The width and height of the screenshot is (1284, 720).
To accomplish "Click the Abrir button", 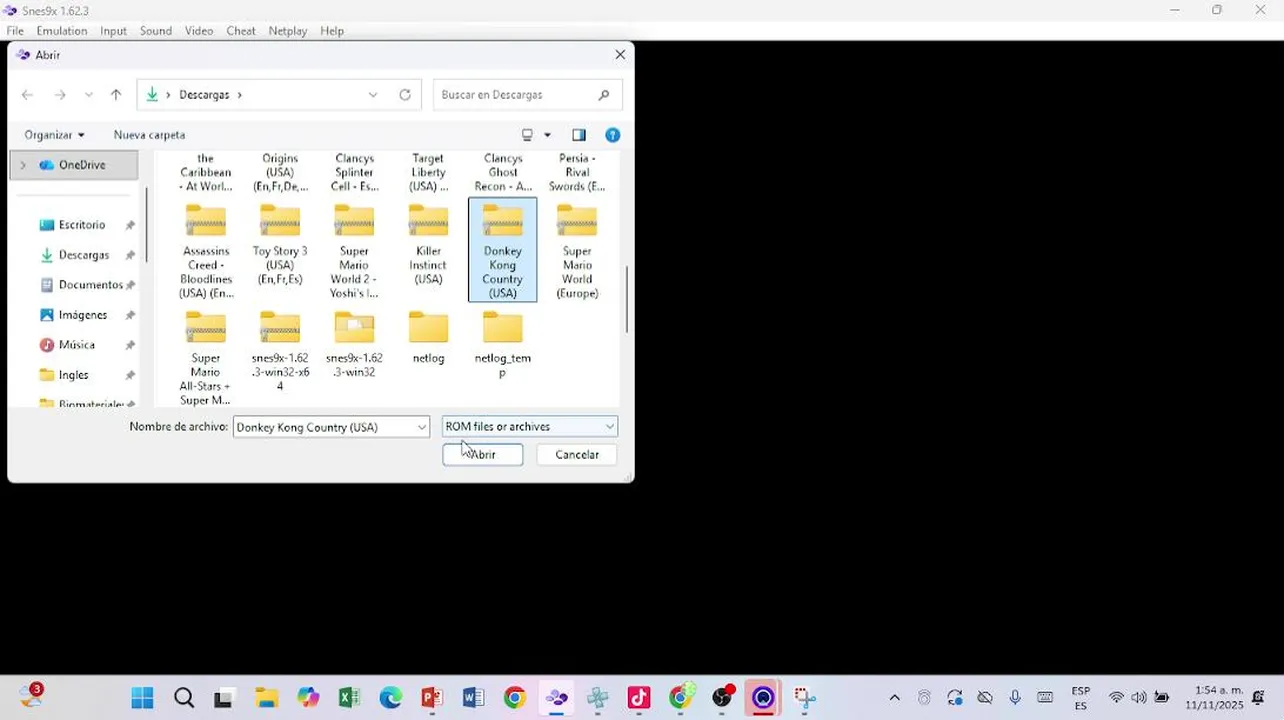I will pyautogui.click(x=483, y=455).
